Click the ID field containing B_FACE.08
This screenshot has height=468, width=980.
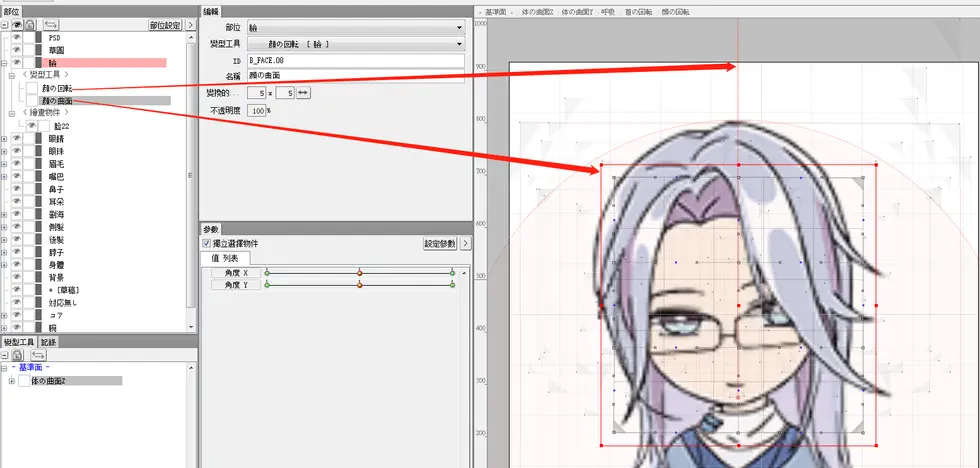tap(356, 61)
